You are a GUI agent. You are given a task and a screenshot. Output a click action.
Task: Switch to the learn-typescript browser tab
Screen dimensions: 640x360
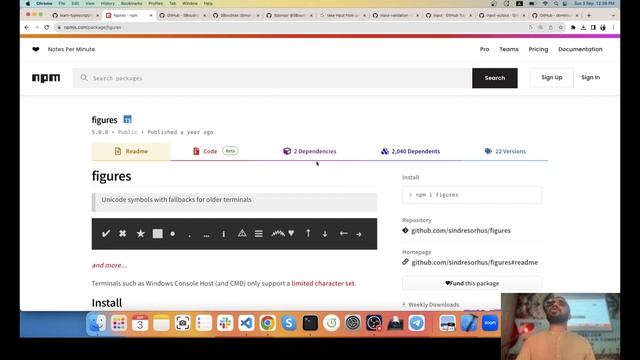(76, 15)
